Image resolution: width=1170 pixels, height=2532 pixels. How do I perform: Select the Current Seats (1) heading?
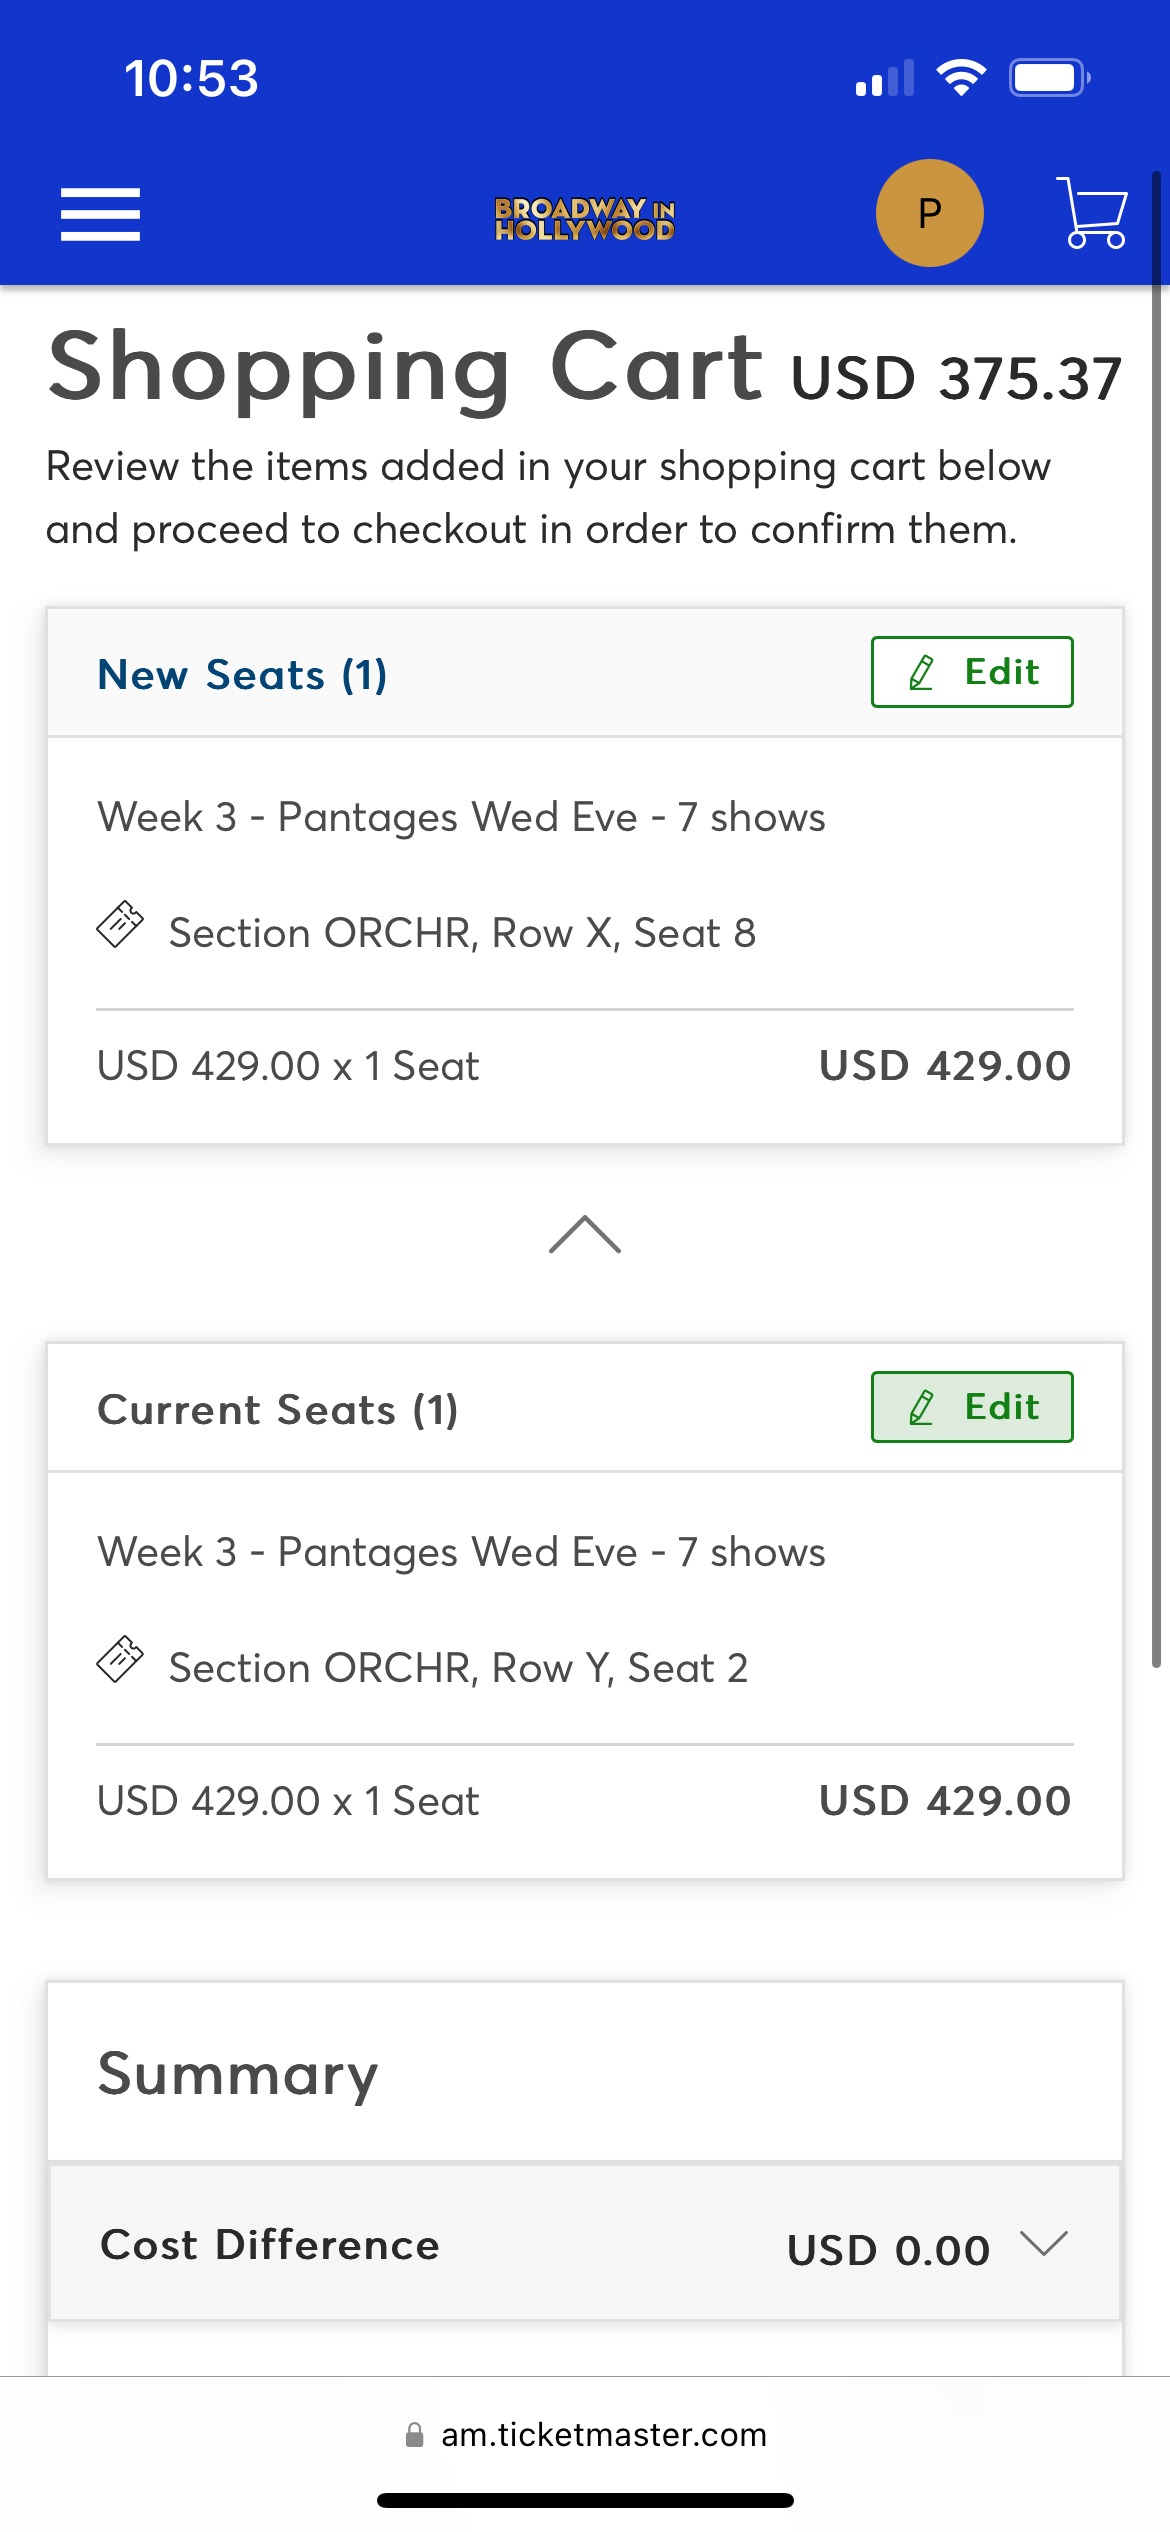[278, 1410]
